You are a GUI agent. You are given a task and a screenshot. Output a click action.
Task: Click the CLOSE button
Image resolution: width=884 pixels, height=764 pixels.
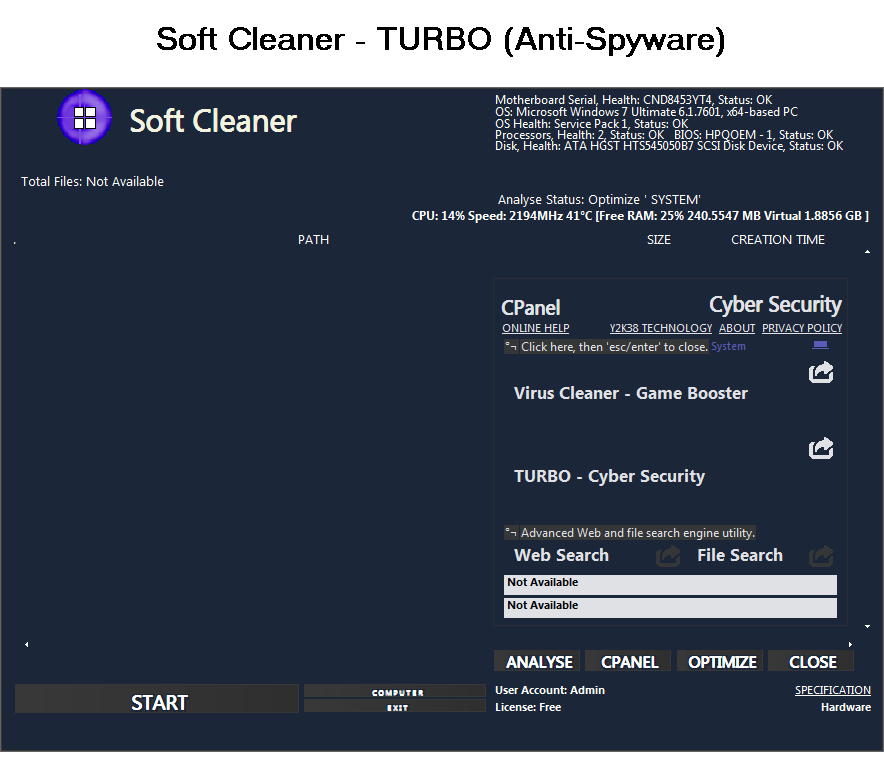point(812,661)
